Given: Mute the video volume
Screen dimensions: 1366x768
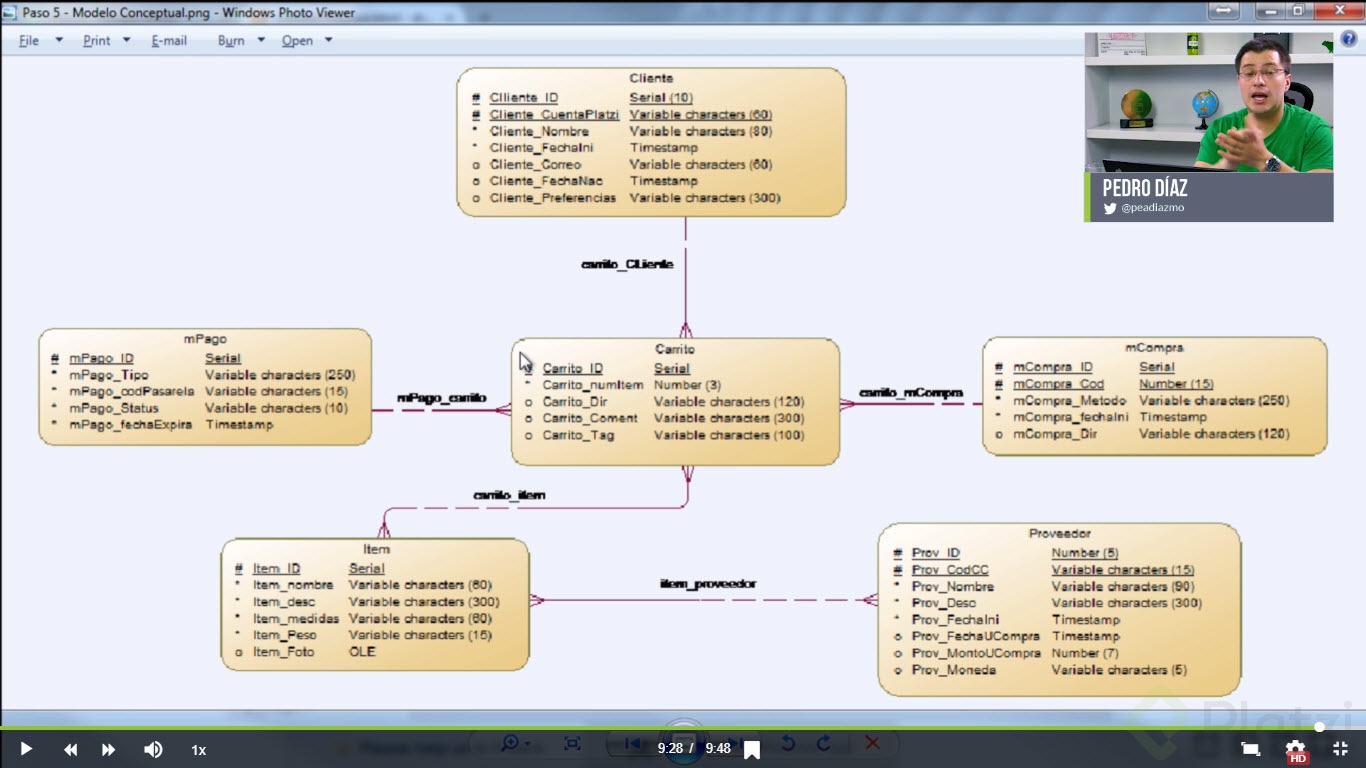Looking at the screenshot, I should (x=152, y=749).
